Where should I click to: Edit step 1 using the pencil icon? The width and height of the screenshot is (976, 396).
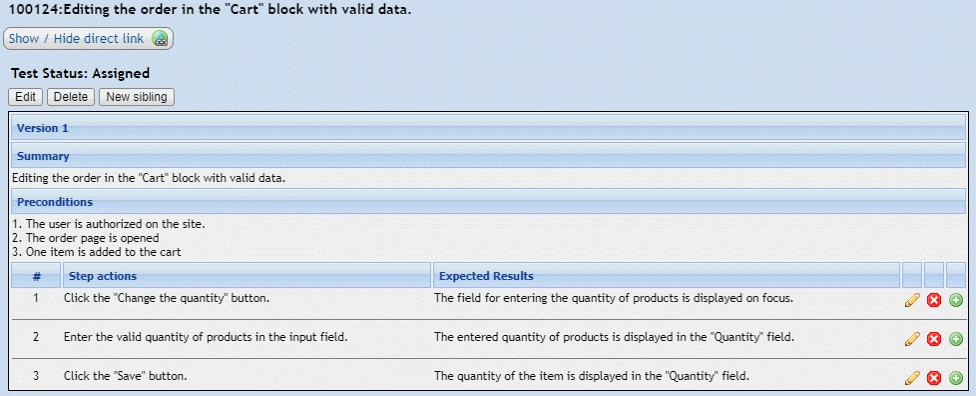click(x=912, y=300)
